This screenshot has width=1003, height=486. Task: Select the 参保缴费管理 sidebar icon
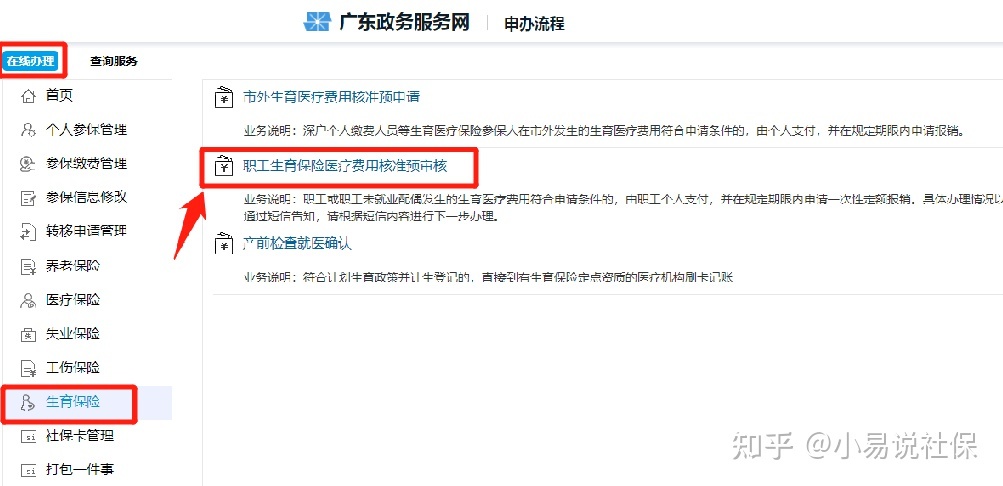[x=28, y=164]
